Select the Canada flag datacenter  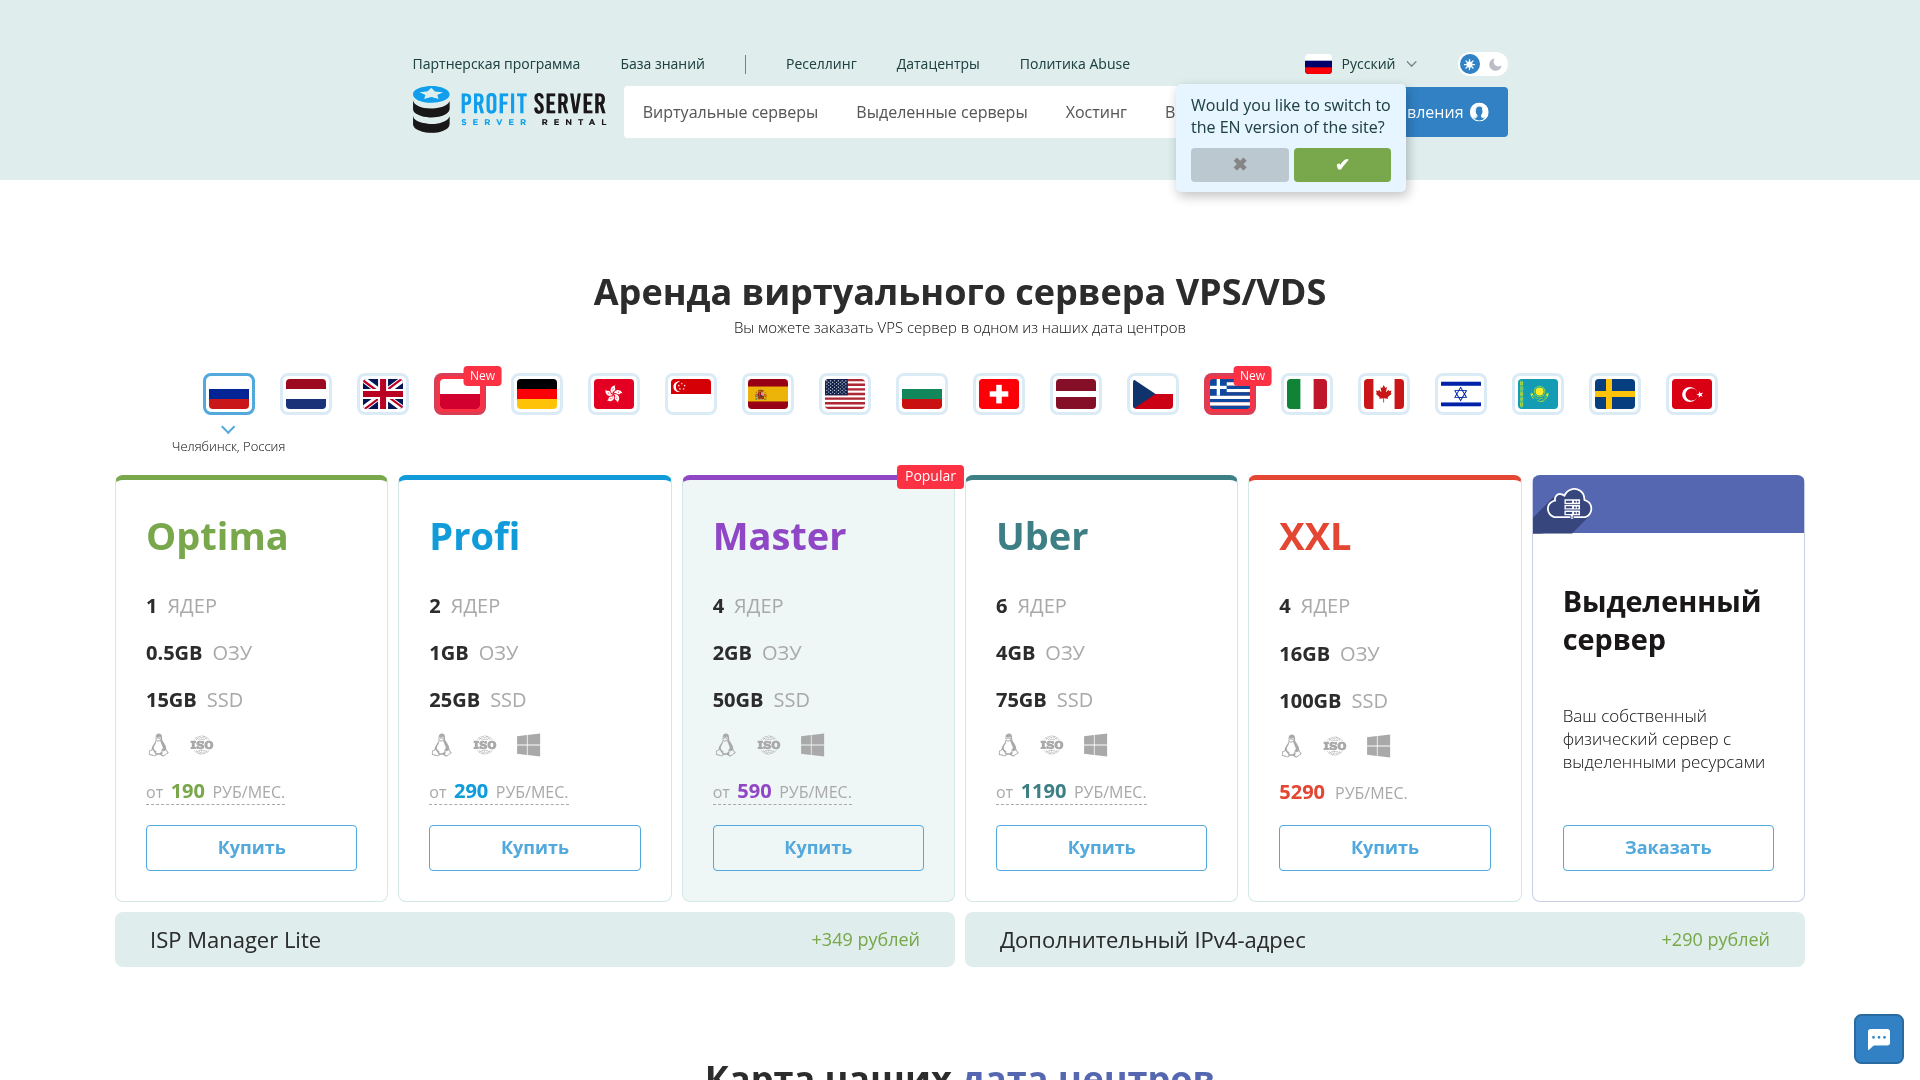[1384, 394]
